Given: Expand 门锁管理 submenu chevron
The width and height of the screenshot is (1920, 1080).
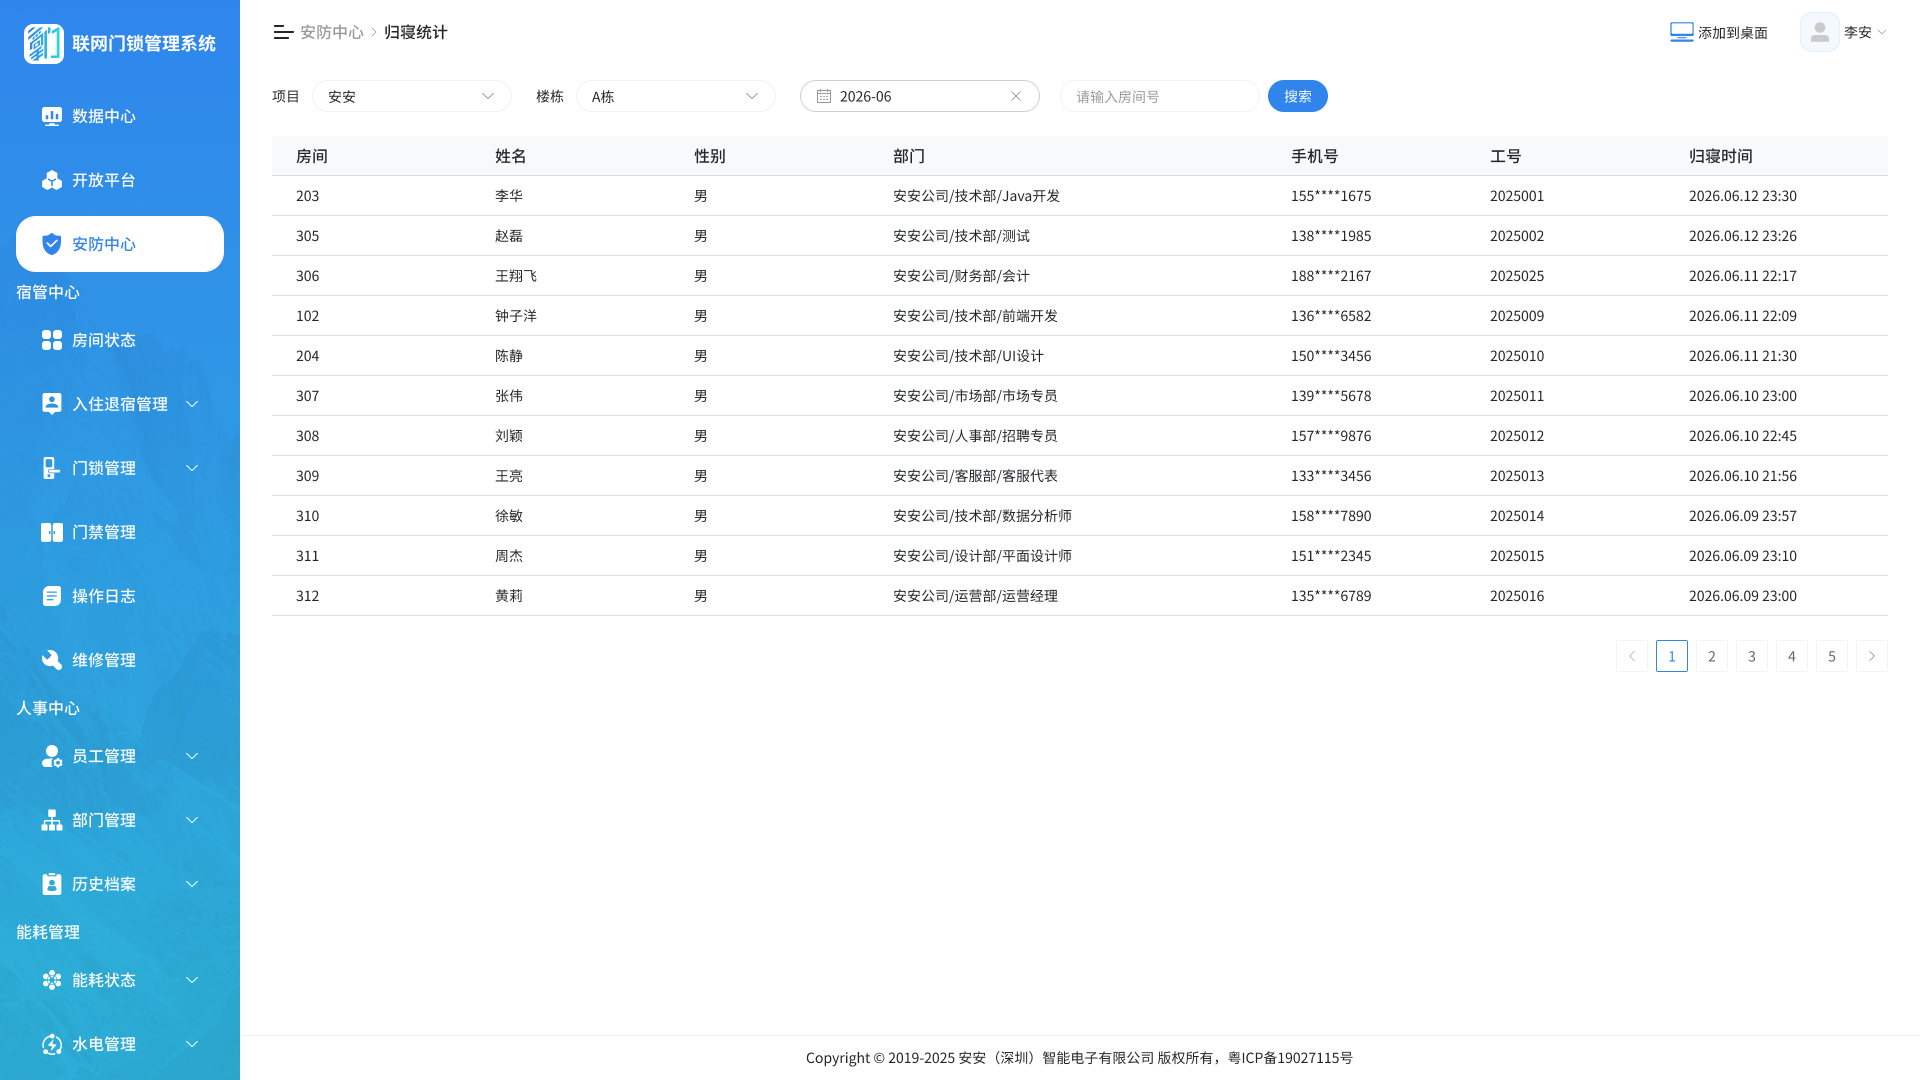Looking at the screenshot, I should [x=192, y=468].
